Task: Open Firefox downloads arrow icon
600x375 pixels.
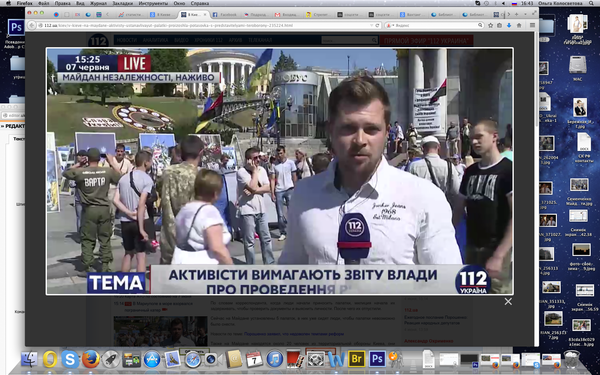Action: pyautogui.click(x=509, y=25)
